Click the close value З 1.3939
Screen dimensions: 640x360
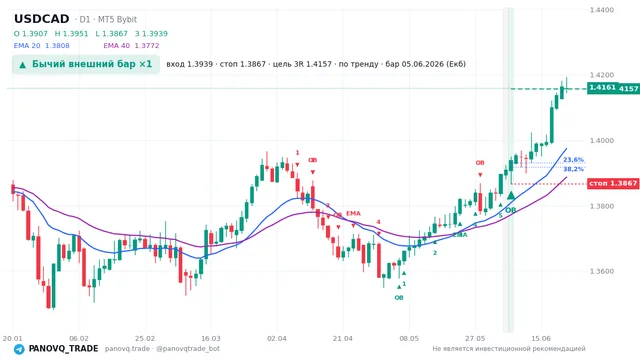click(x=151, y=34)
